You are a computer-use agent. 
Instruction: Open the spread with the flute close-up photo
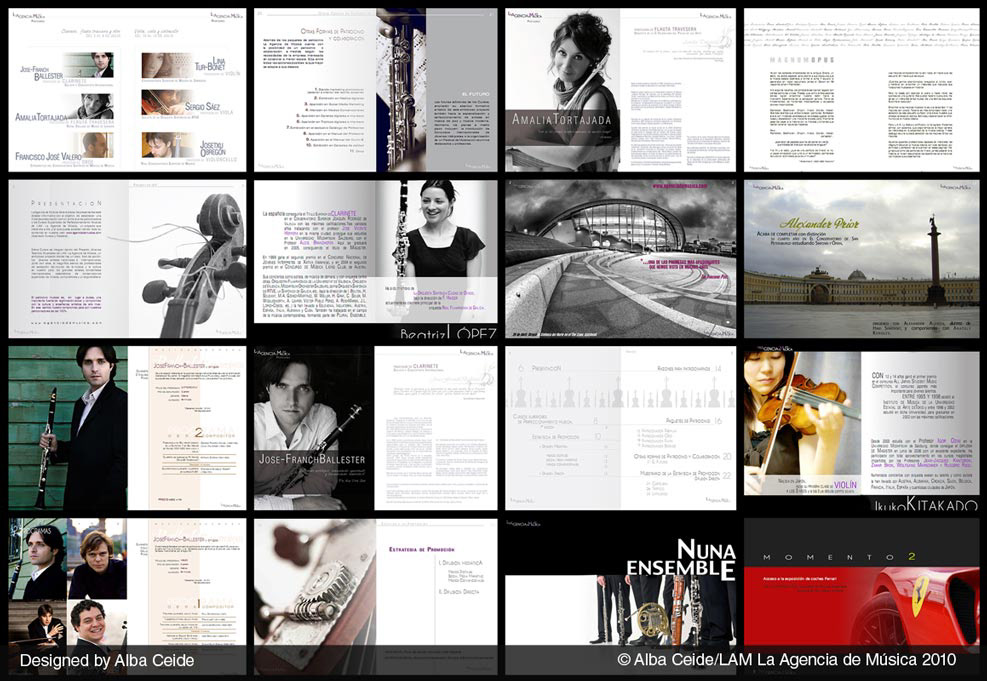click(x=375, y=89)
